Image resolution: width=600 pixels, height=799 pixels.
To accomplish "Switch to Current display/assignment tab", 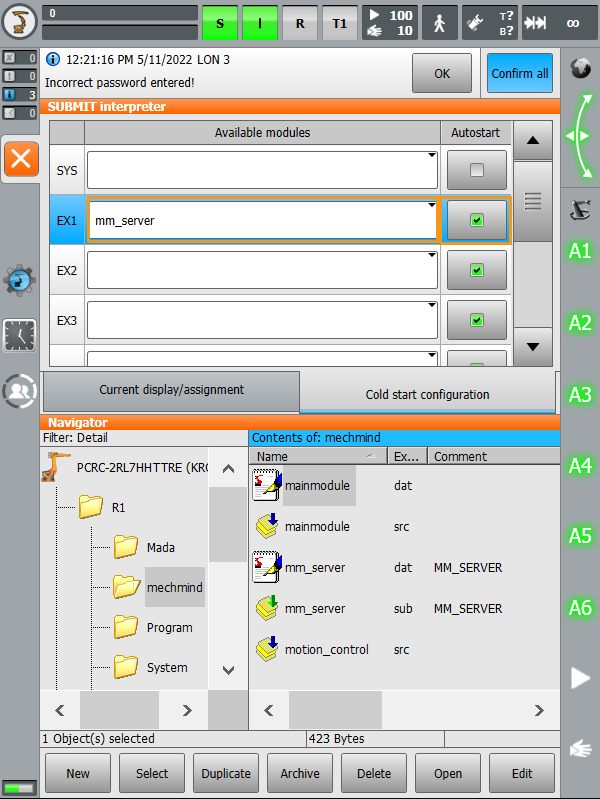I will [171, 390].
